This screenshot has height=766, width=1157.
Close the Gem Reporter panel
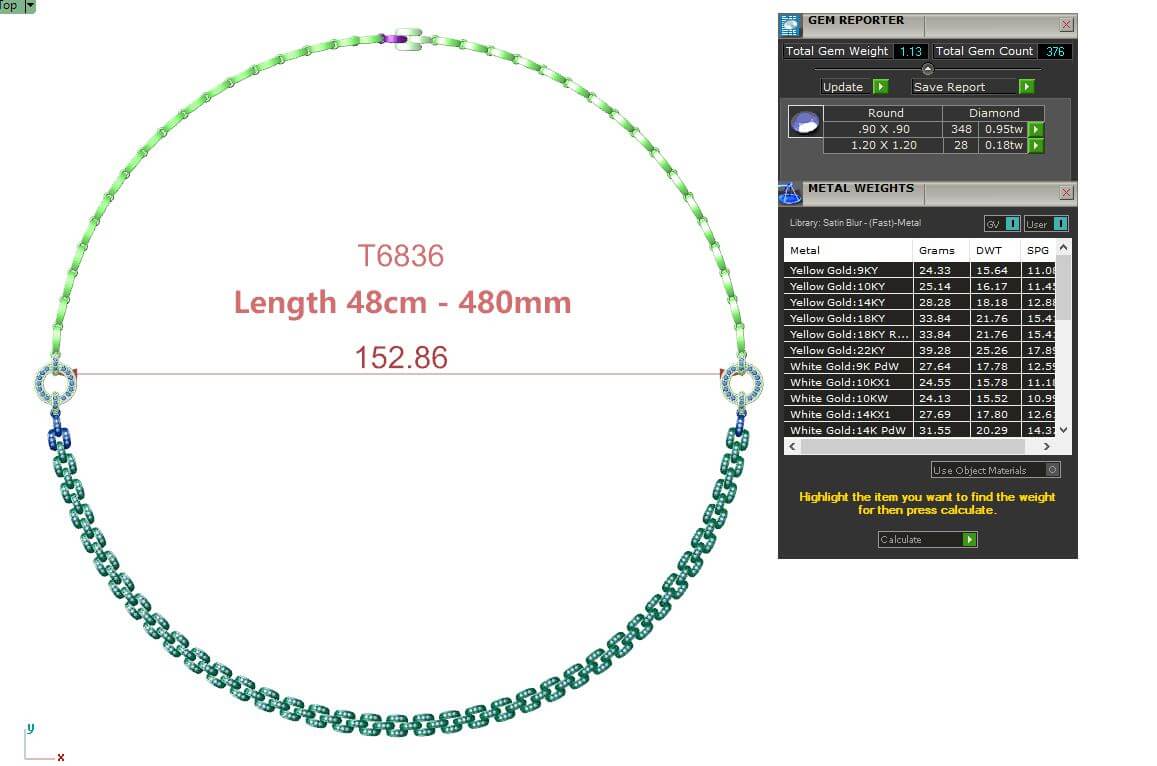[1066, 24]
